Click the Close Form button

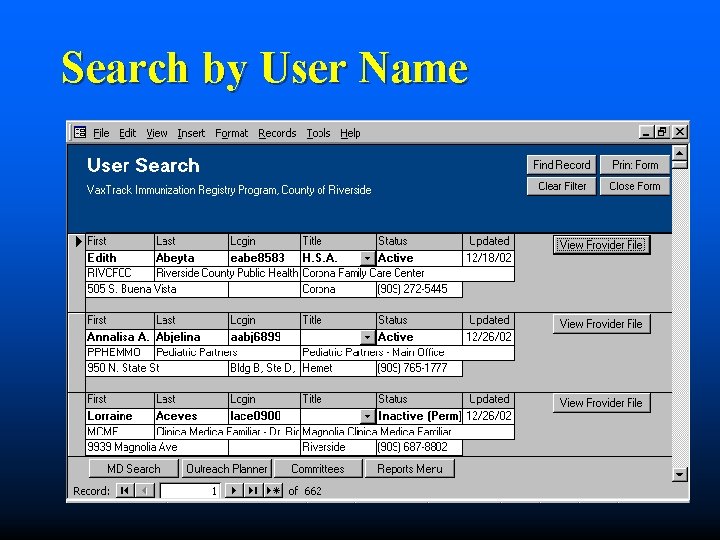(635, 186)
